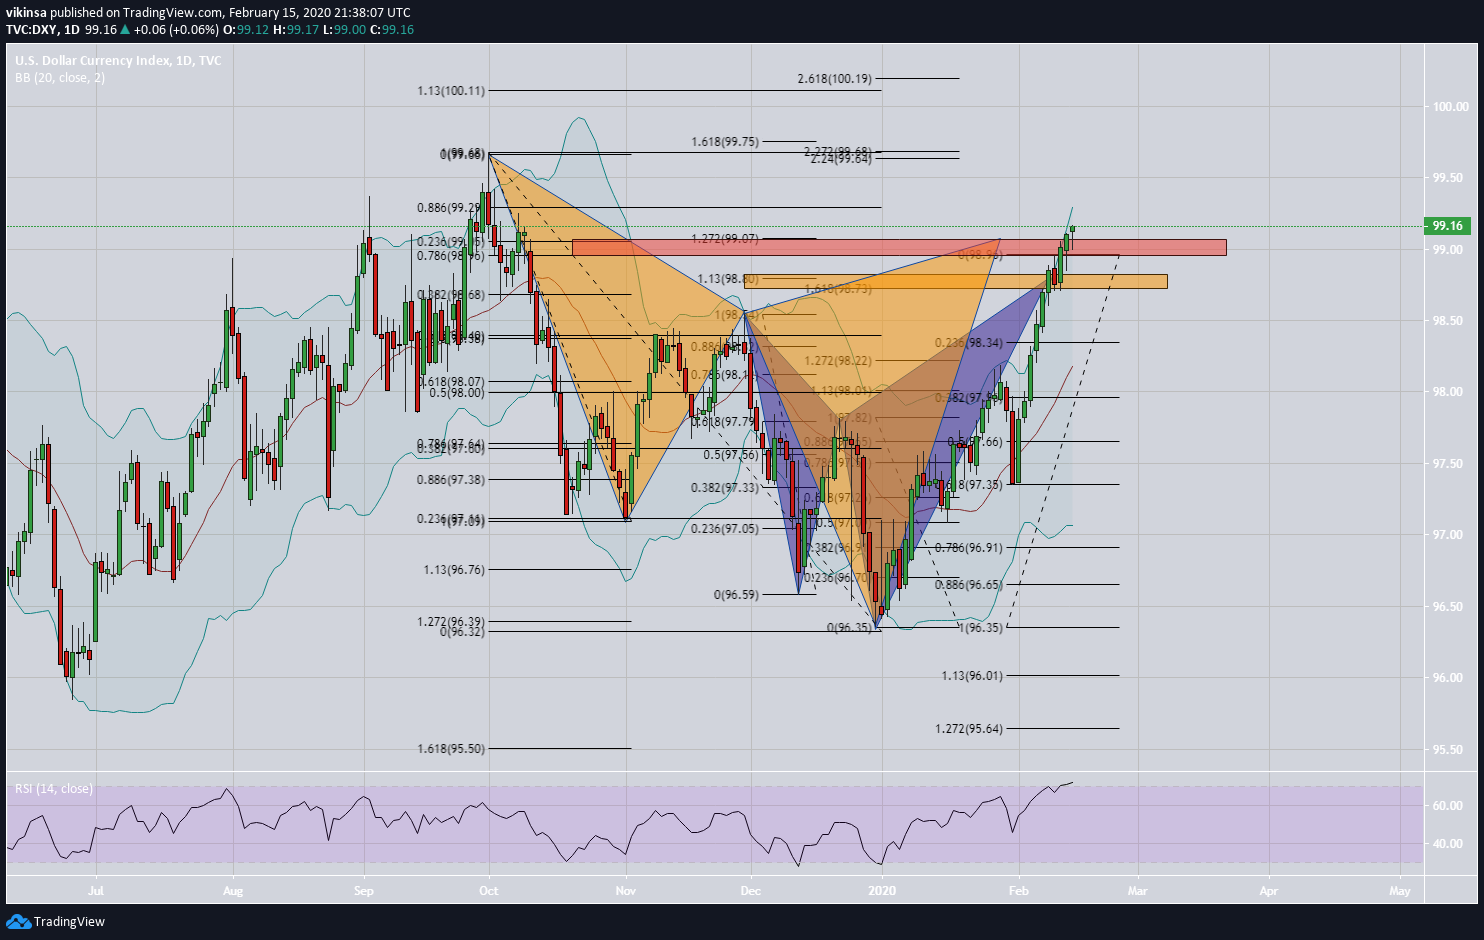Click the 100.00 price axis label
1484x940 pixels.
click(x=1450, y=107)
